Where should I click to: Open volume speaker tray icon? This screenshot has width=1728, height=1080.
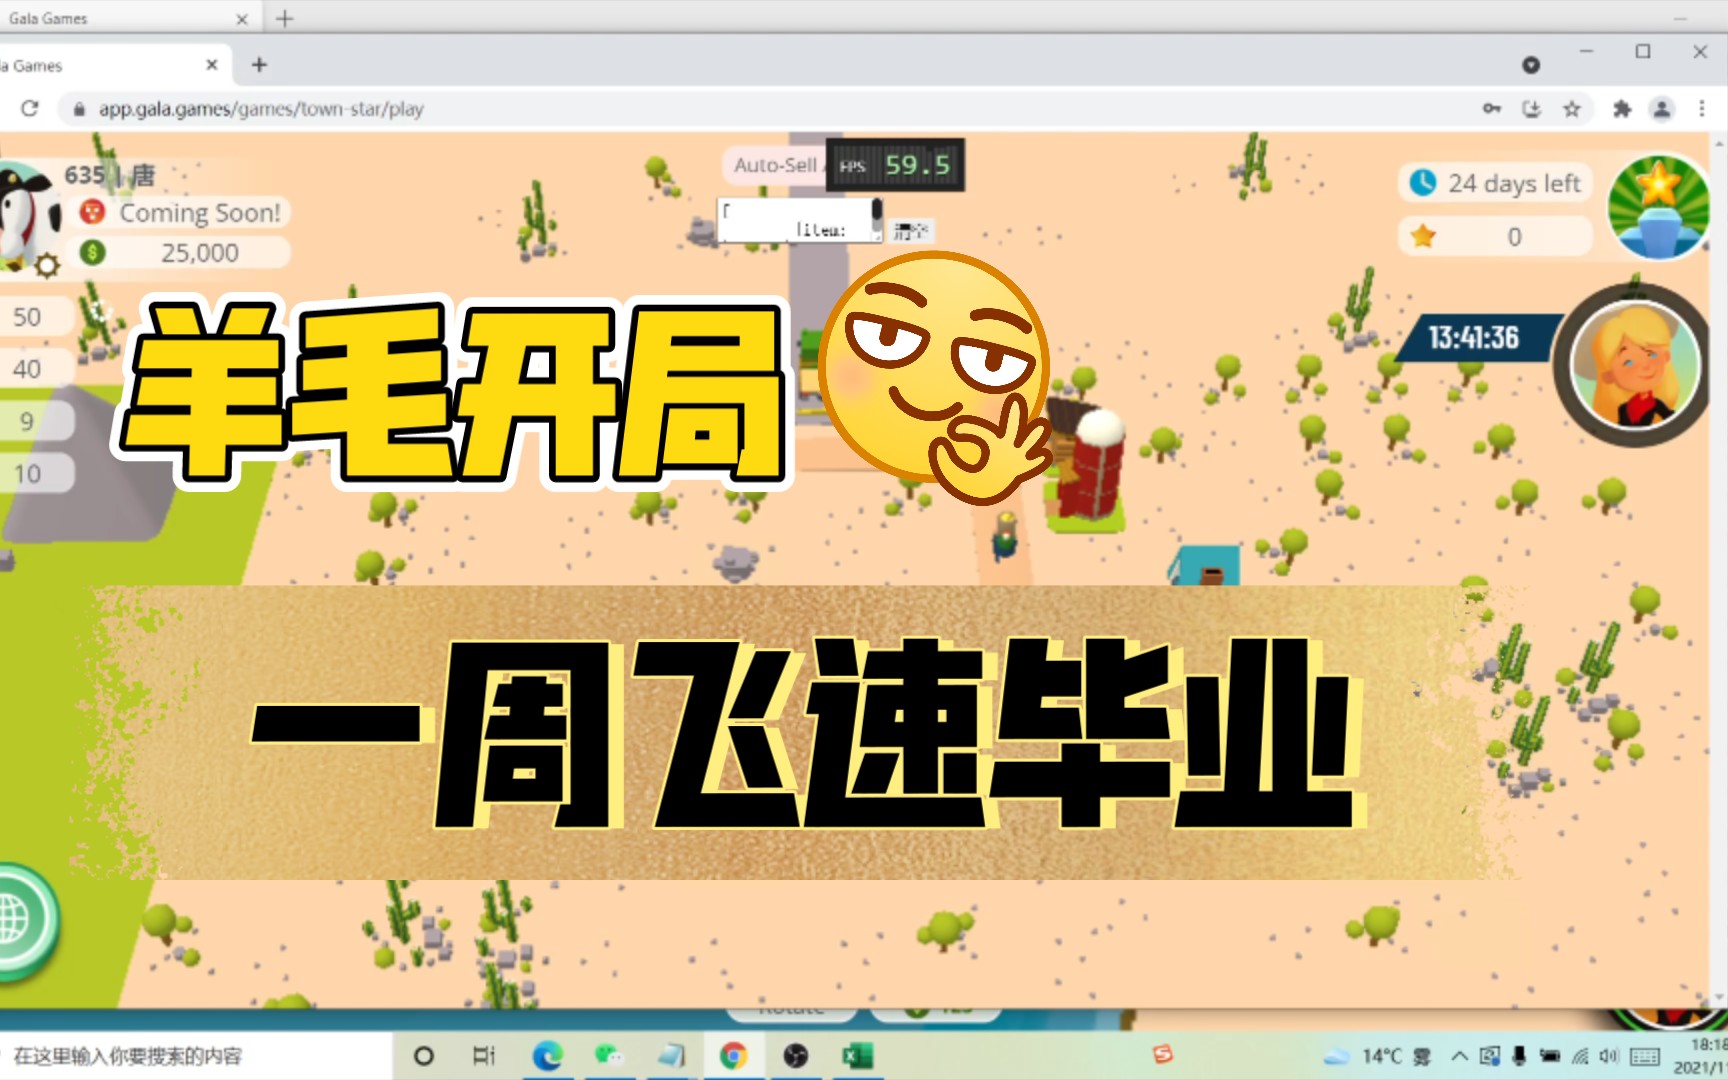click(x=1608, y=1056)
